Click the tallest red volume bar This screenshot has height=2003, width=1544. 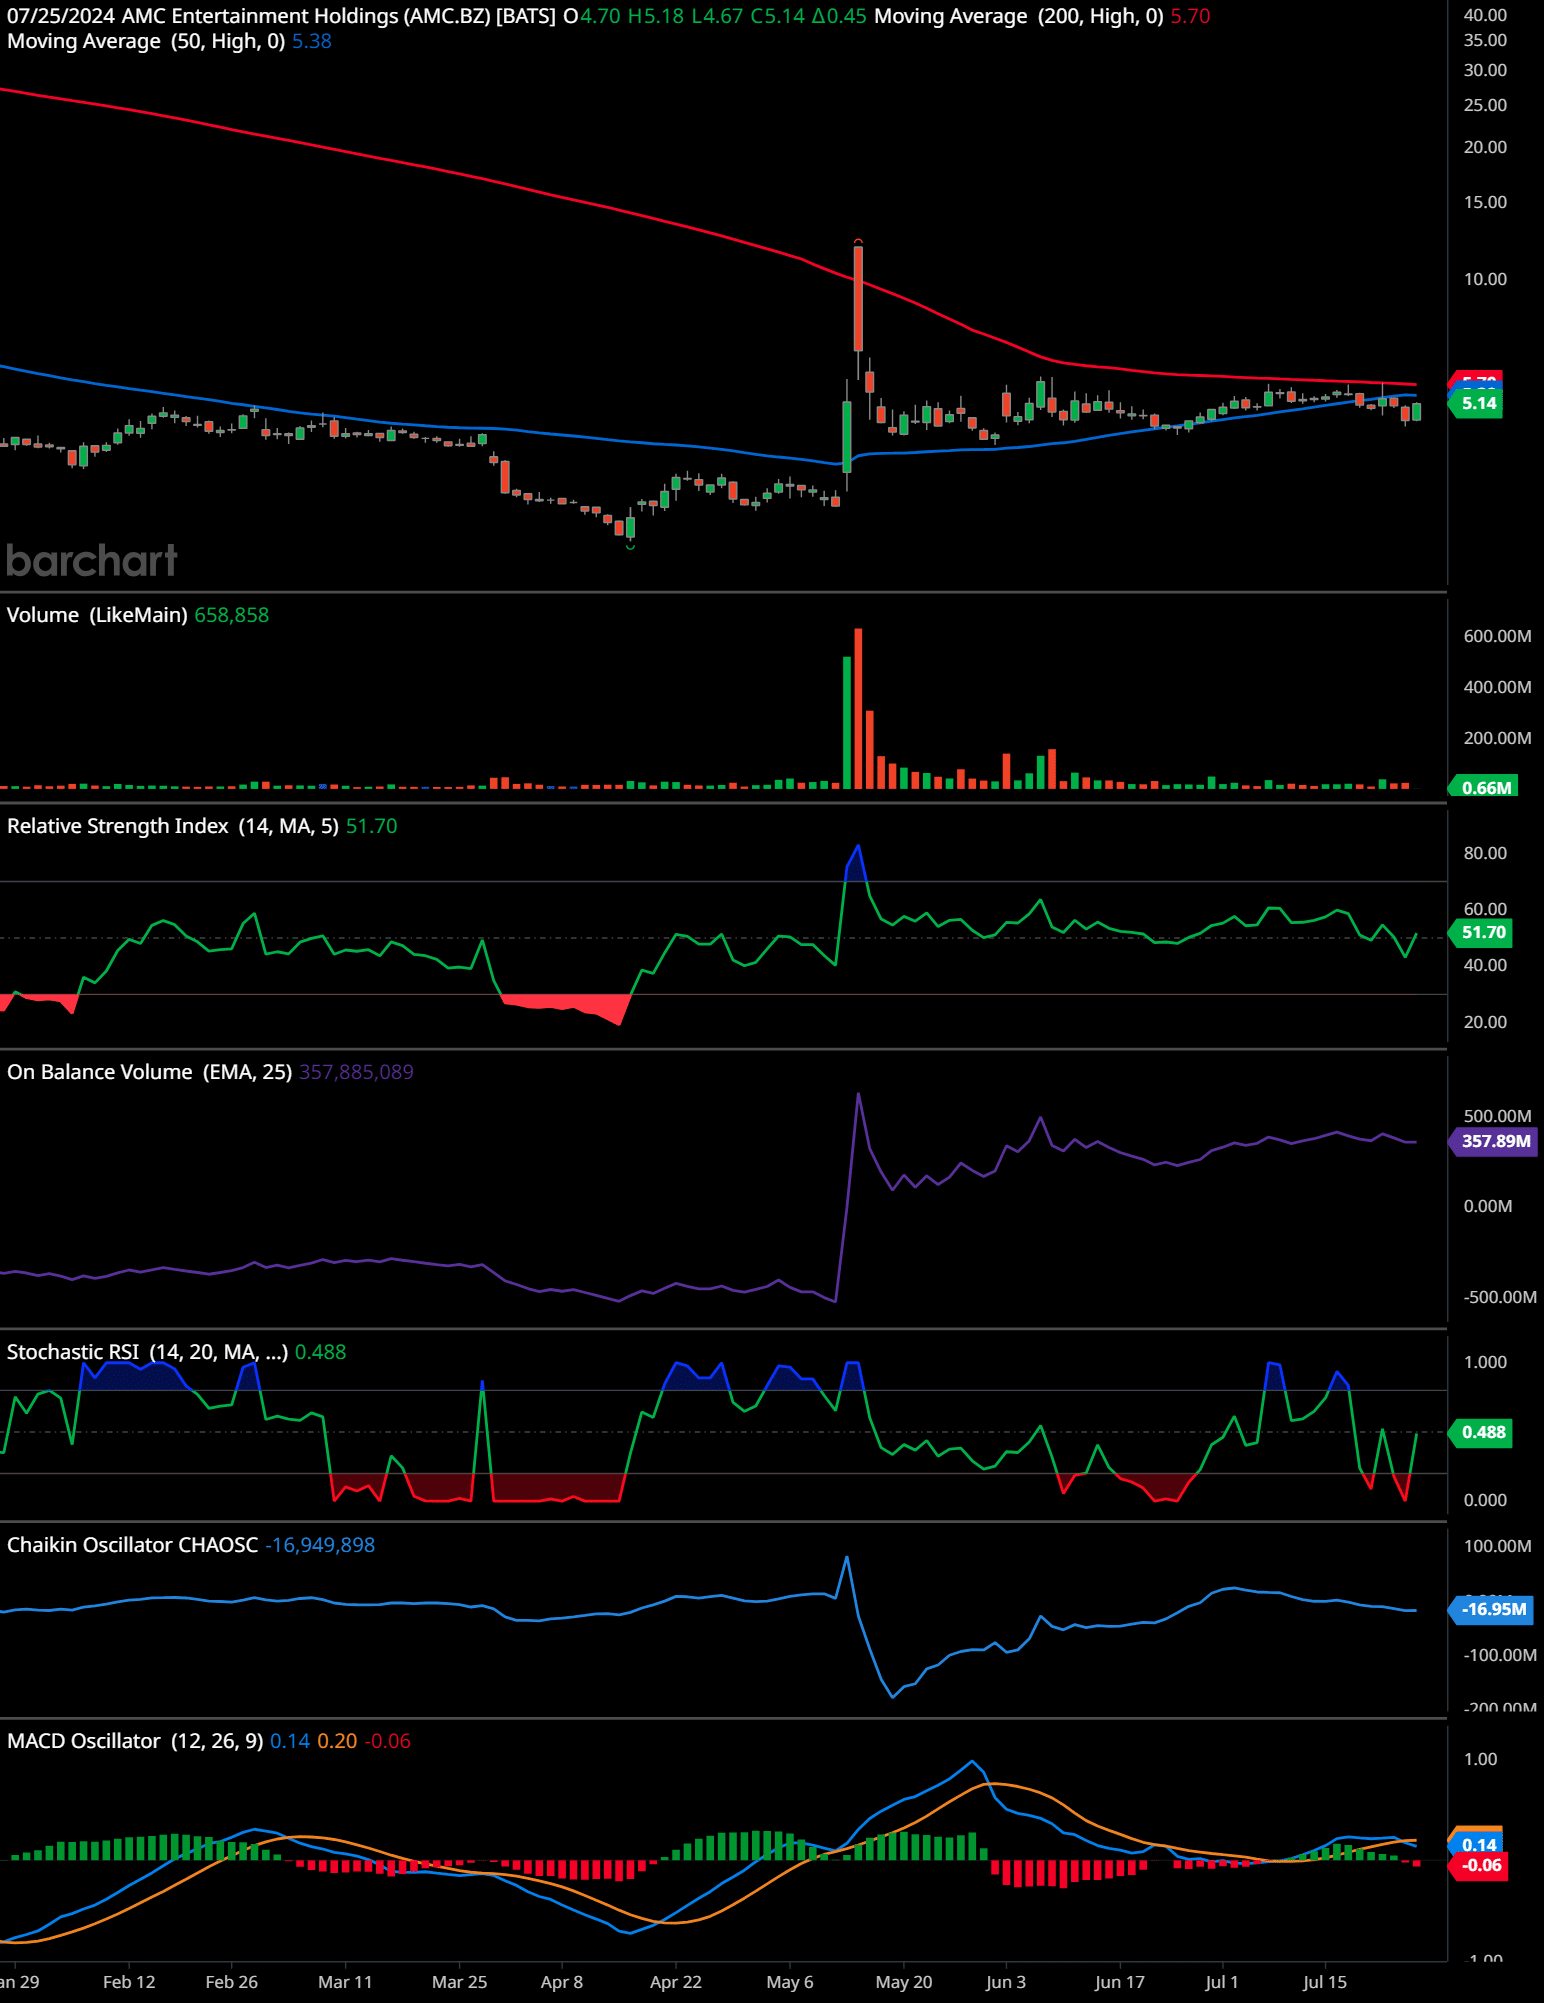click(x=858, y=709)
